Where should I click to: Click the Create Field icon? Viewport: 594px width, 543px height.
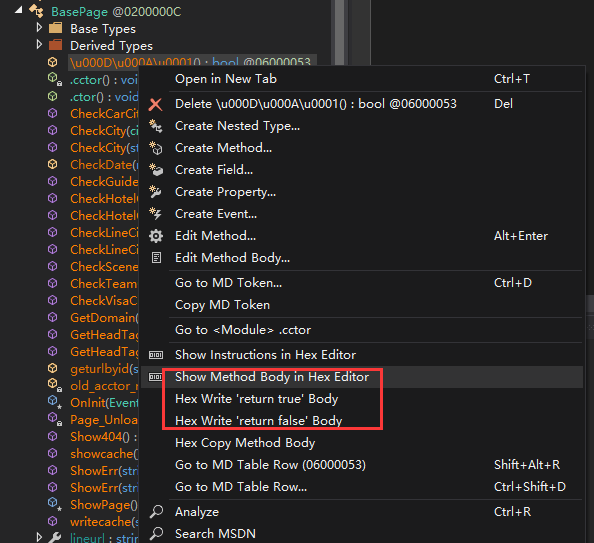coord(155,170)
